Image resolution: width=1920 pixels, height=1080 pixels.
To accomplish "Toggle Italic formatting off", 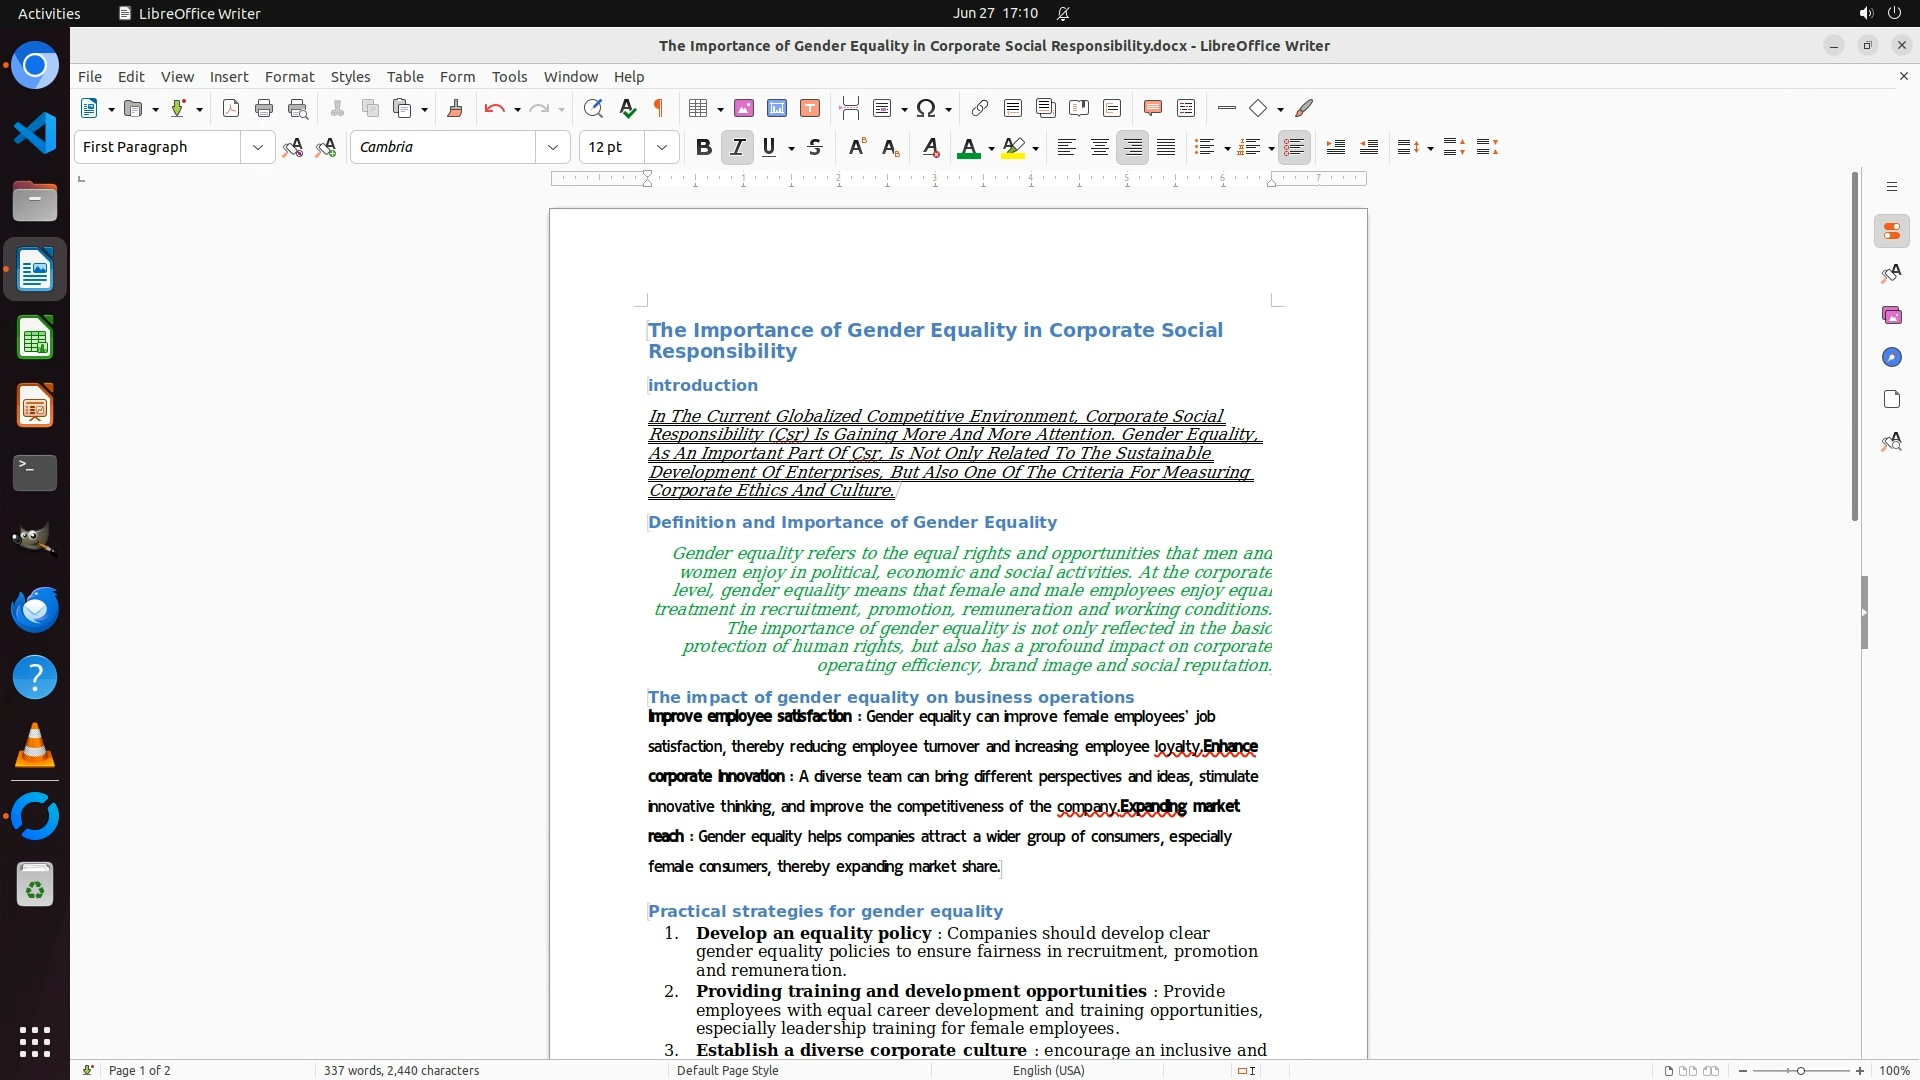I will click(737, 147).
